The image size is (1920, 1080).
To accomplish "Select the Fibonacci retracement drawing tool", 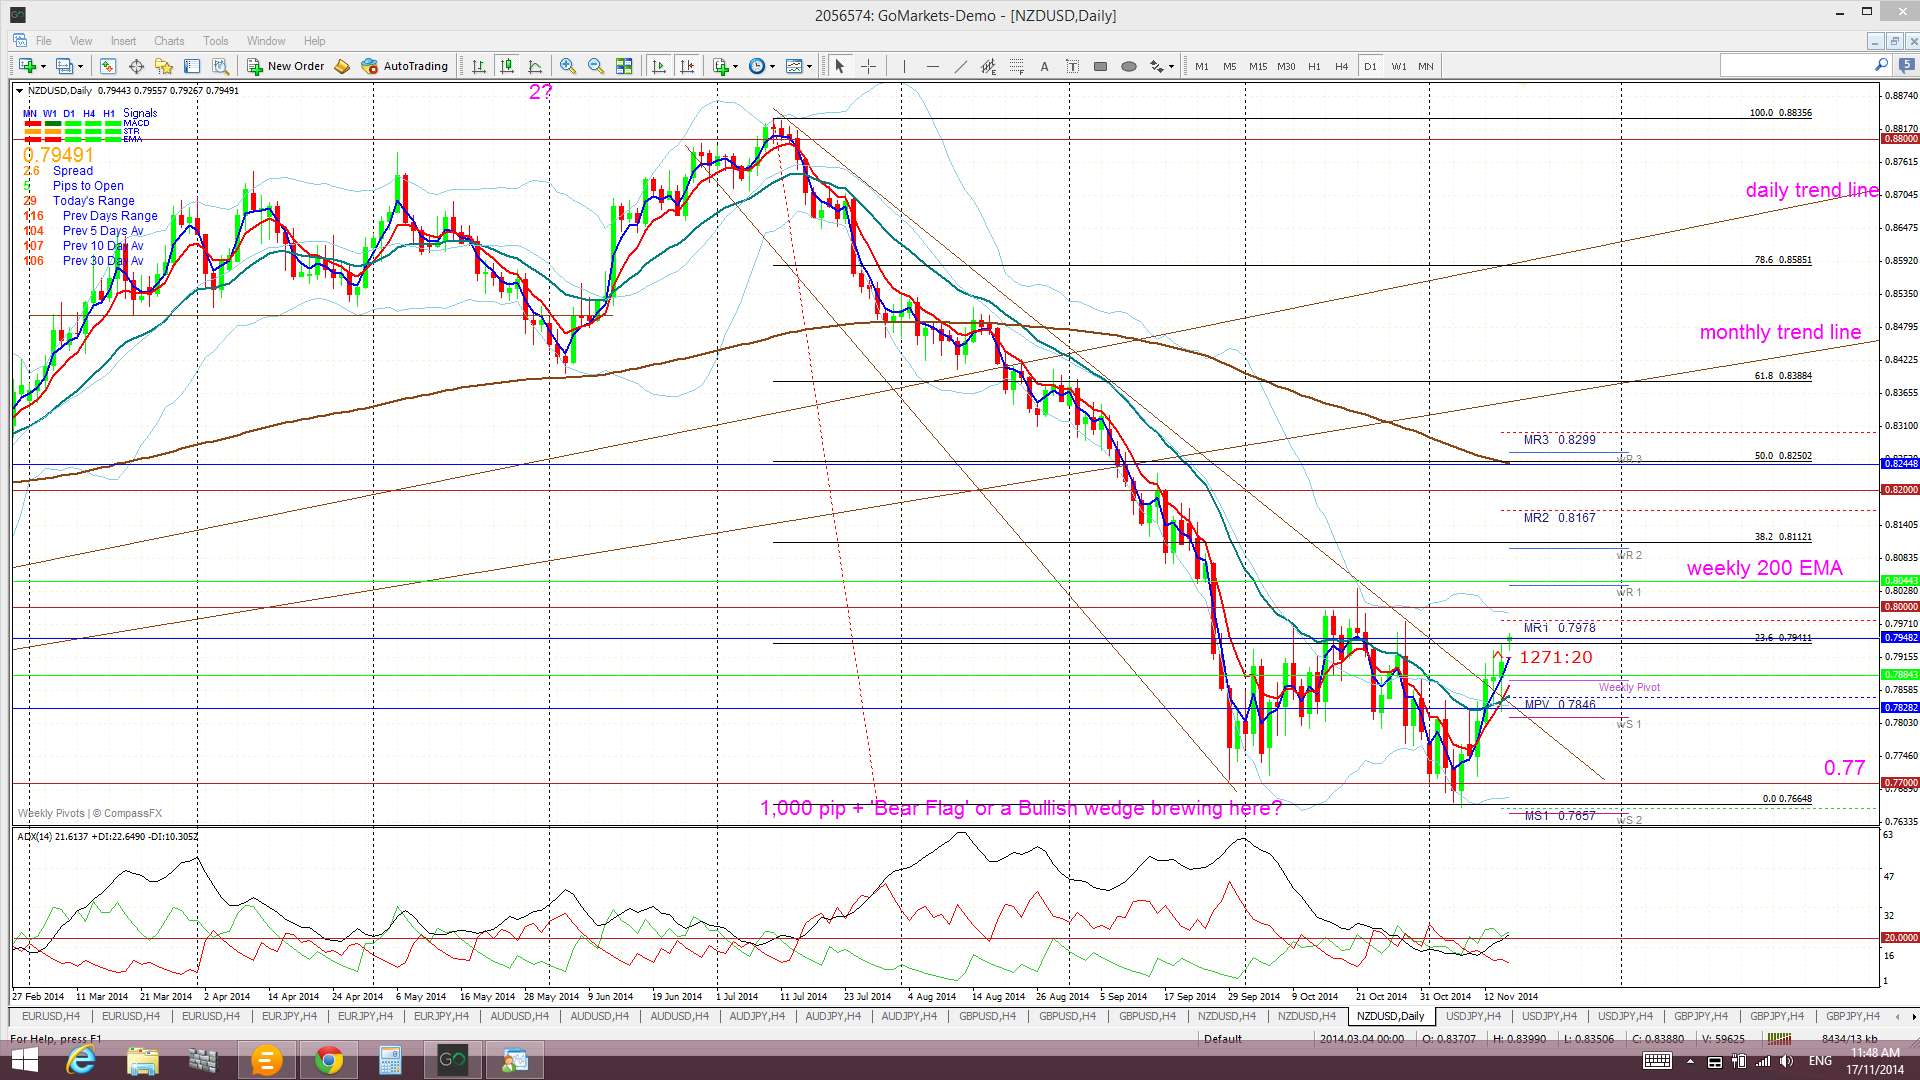I will (x=1016, y=66).
